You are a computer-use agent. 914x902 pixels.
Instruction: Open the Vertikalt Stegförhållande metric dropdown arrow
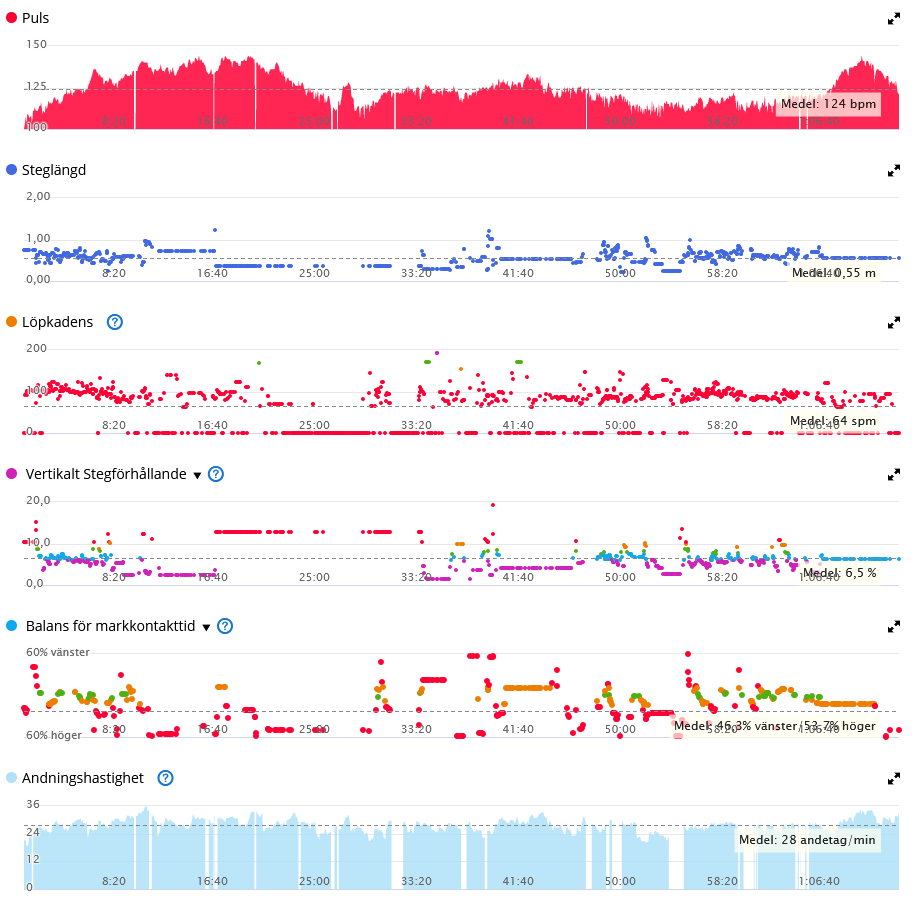pyautogui.click(x=198, y=475)
